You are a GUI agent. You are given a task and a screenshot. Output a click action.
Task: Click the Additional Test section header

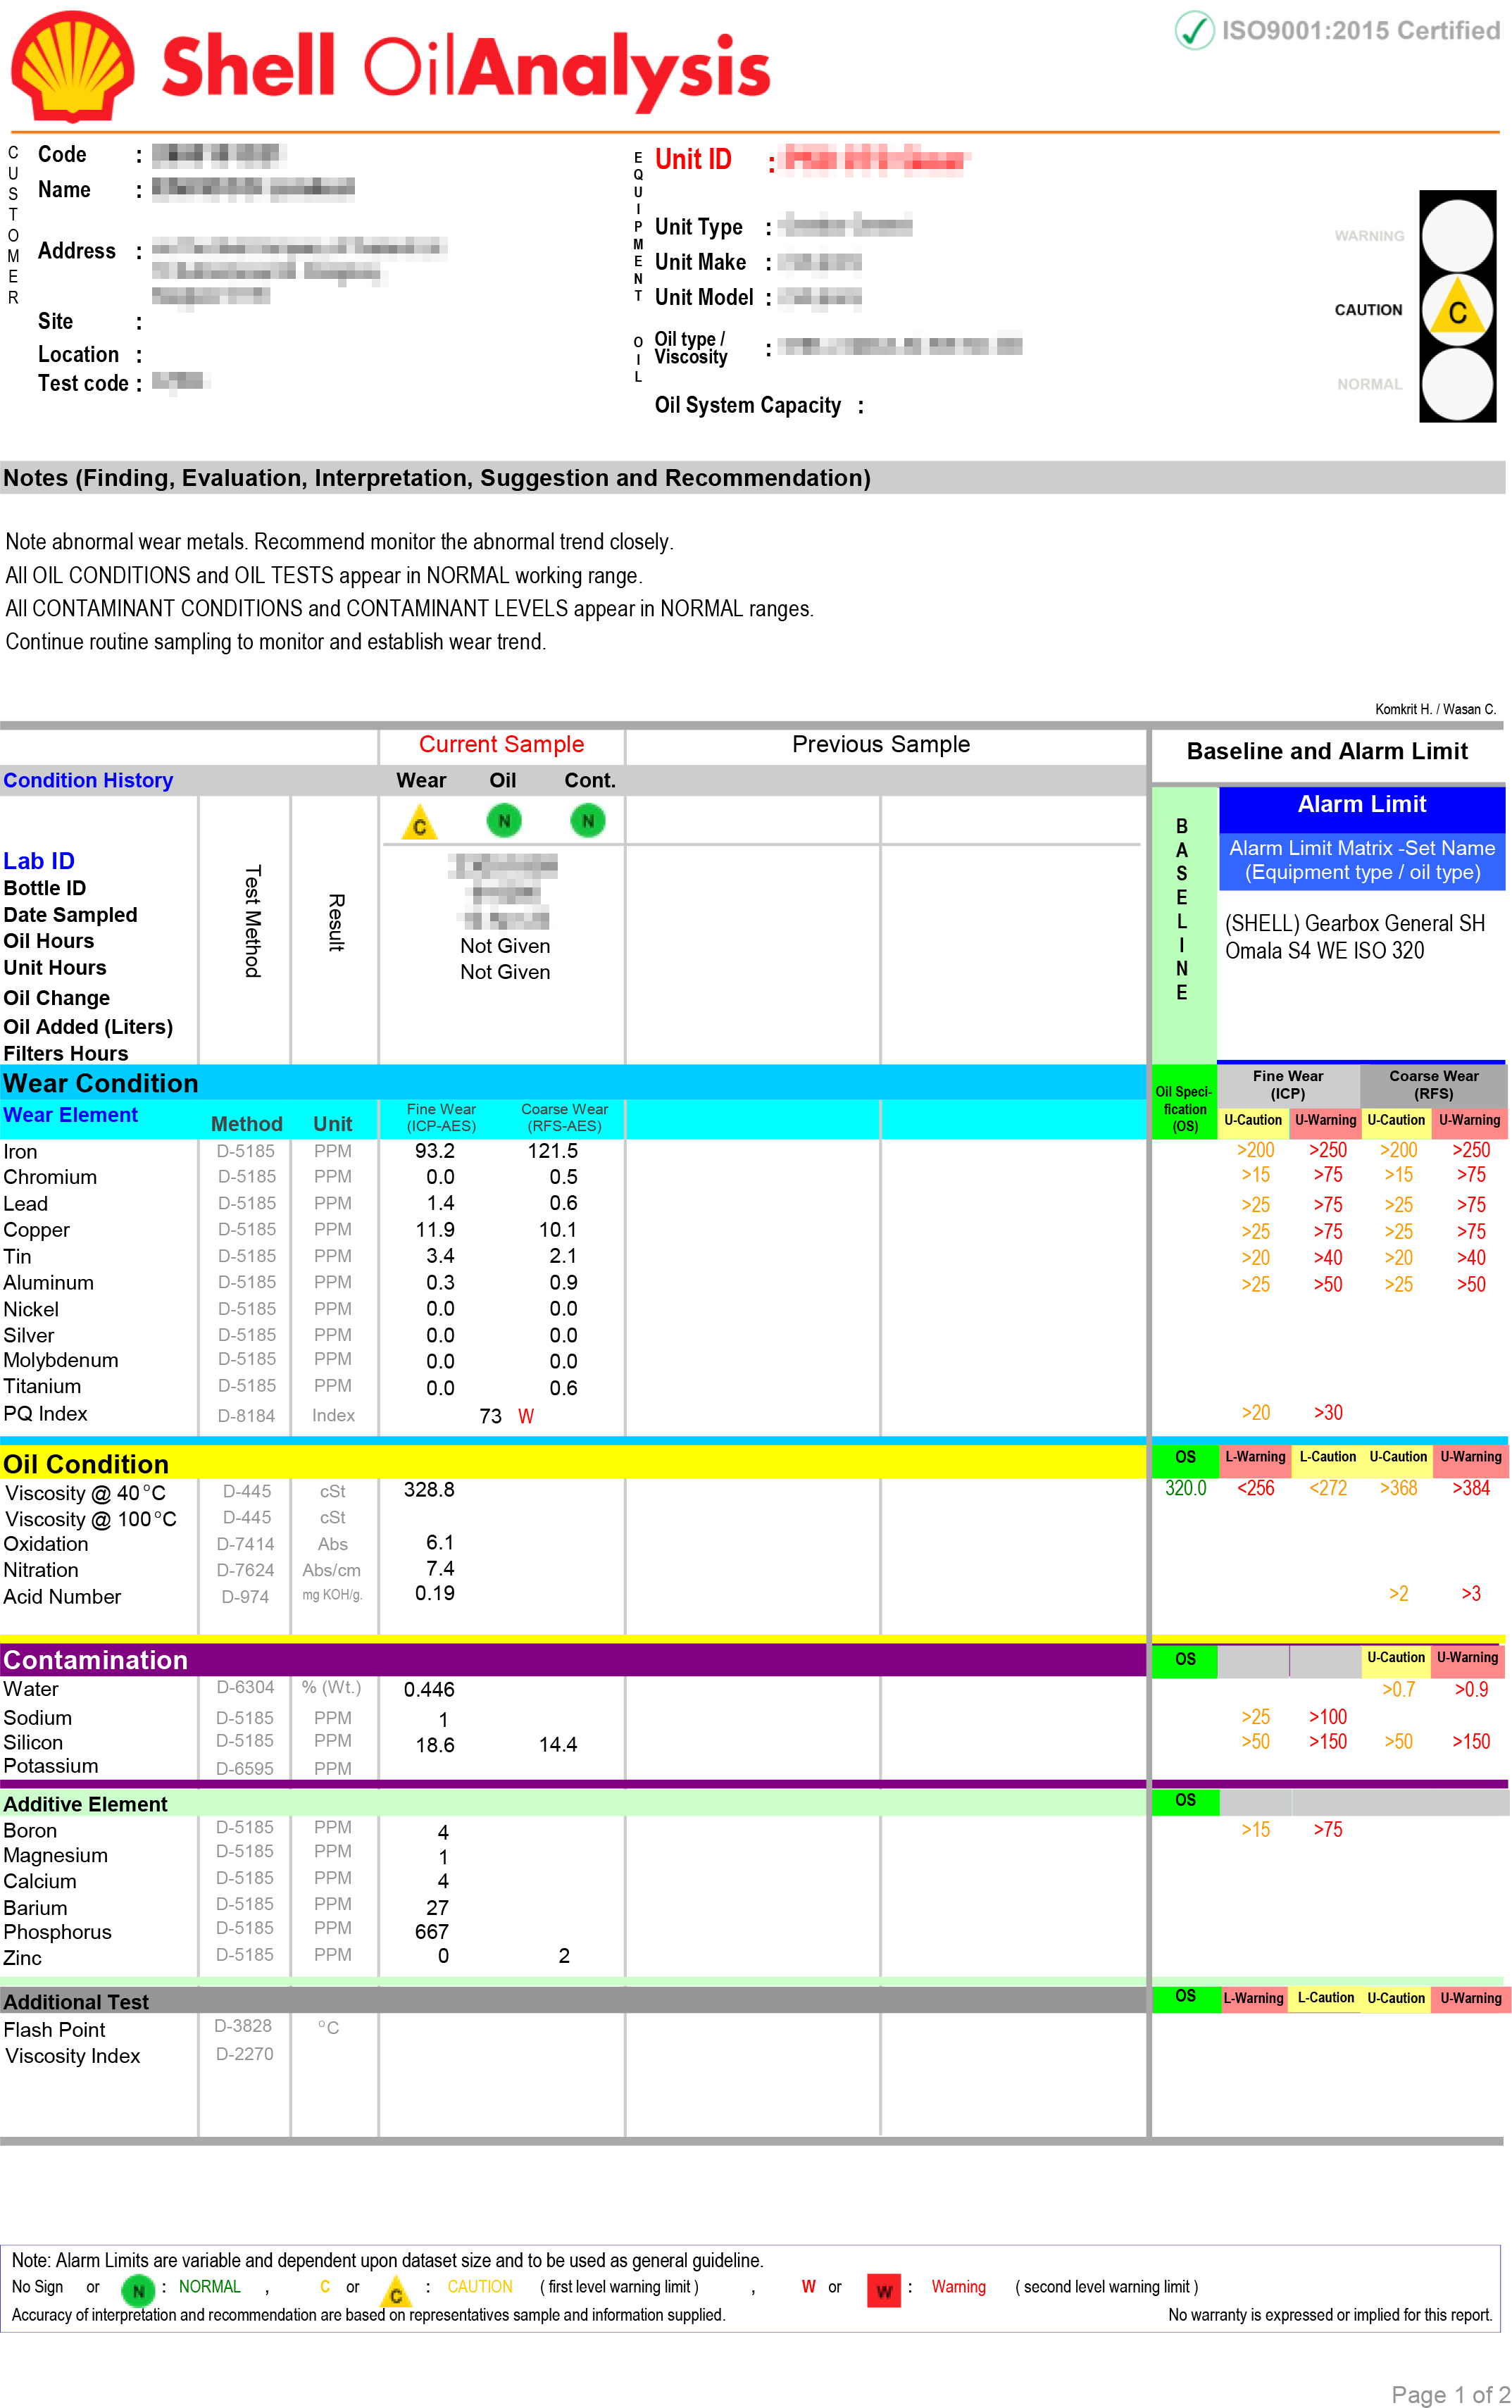pyautogui.click(x=573, y=2001)
